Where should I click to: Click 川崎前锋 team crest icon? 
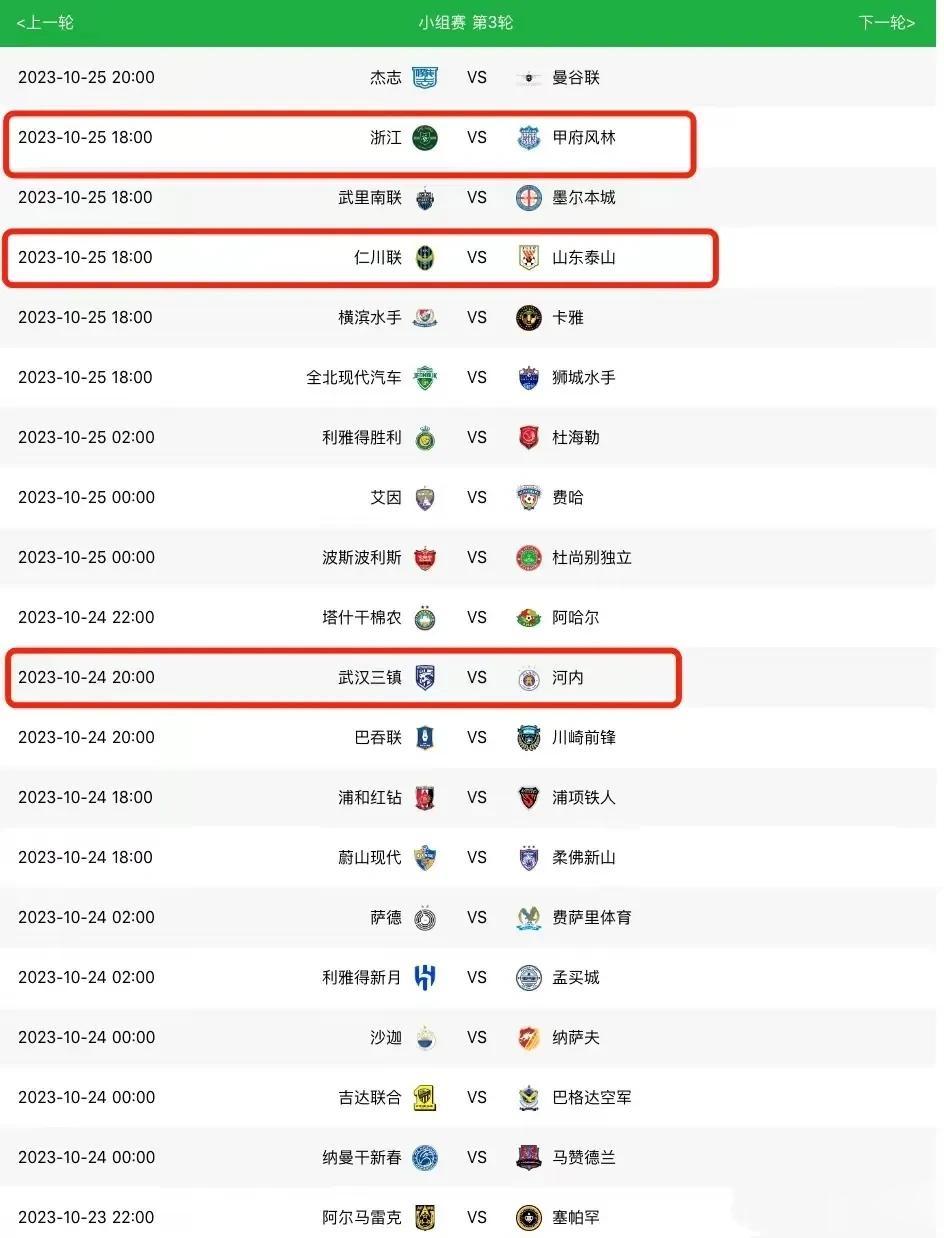(x=529, y=737)
